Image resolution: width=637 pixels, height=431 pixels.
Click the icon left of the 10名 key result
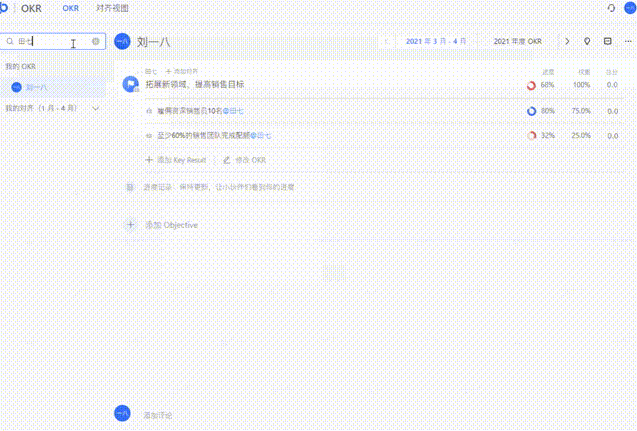[x=149, y=111]
